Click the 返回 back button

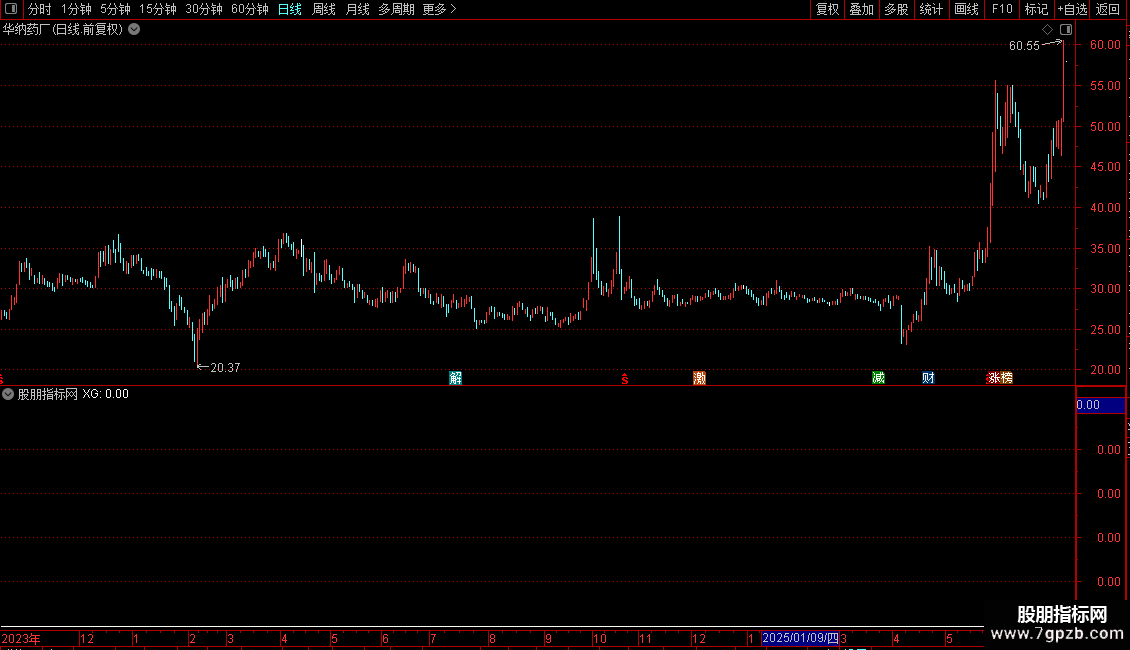[1108, 9]
